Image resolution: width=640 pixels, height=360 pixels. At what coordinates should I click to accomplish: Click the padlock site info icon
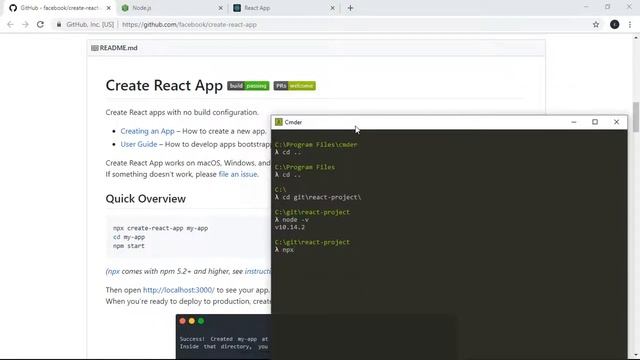click(x=59, y=24)
